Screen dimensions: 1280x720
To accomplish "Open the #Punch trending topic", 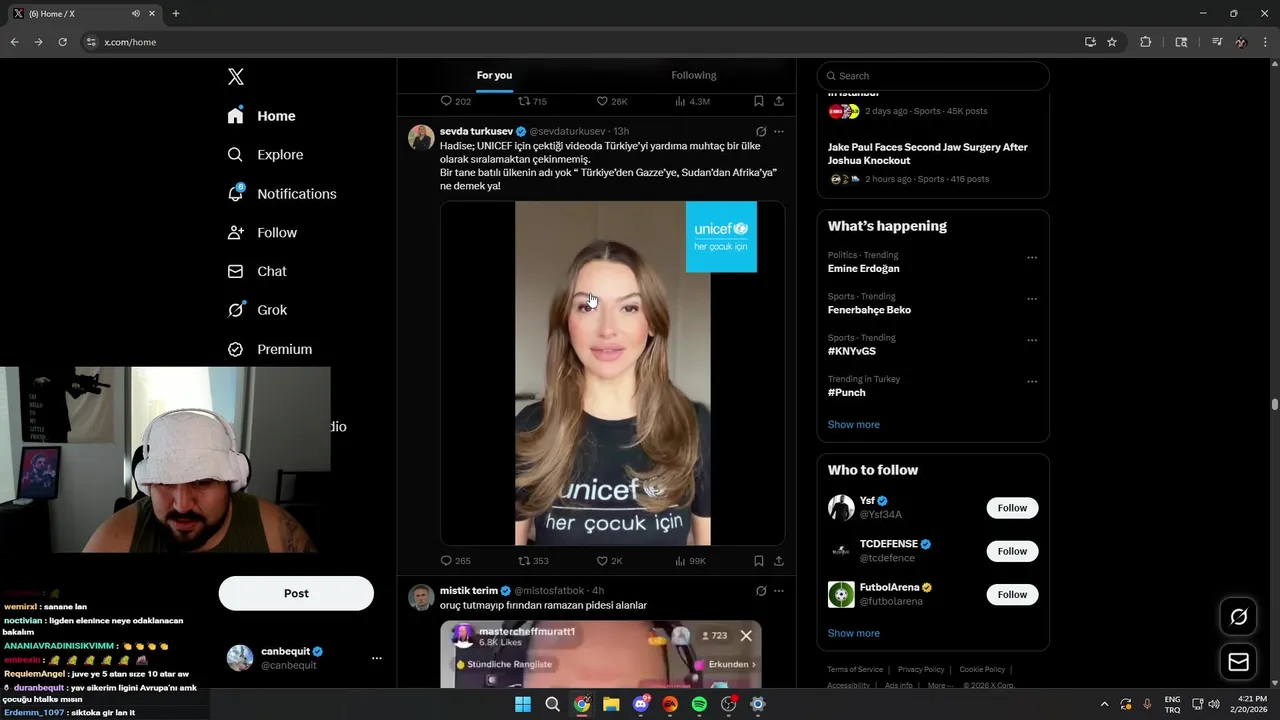I will pyautogui.click(x=846, y=393).
